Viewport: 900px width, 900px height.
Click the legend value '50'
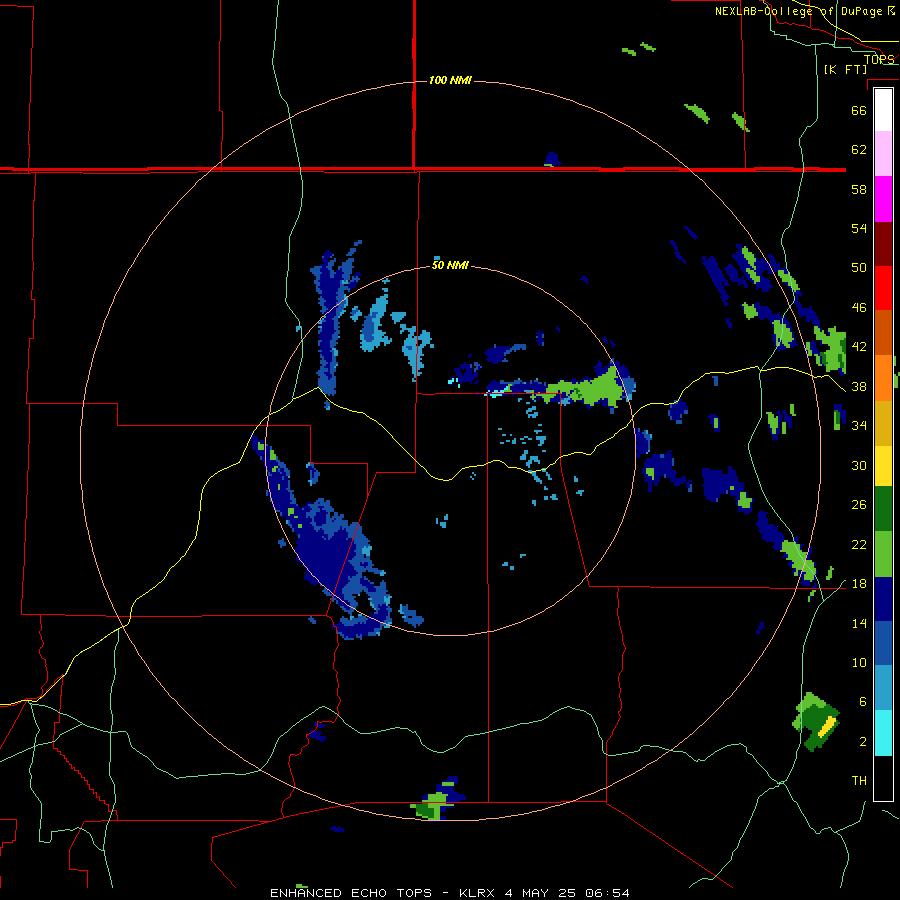(x=859, y=267)
